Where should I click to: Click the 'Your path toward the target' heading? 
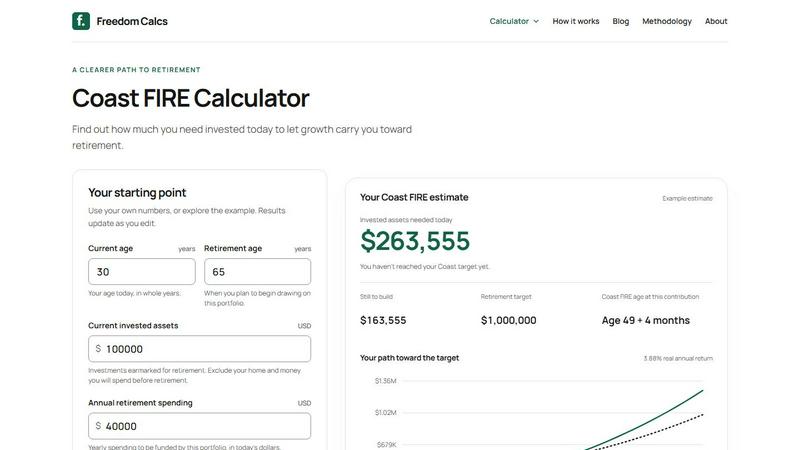pyautogui.click(x=409, y=358)
